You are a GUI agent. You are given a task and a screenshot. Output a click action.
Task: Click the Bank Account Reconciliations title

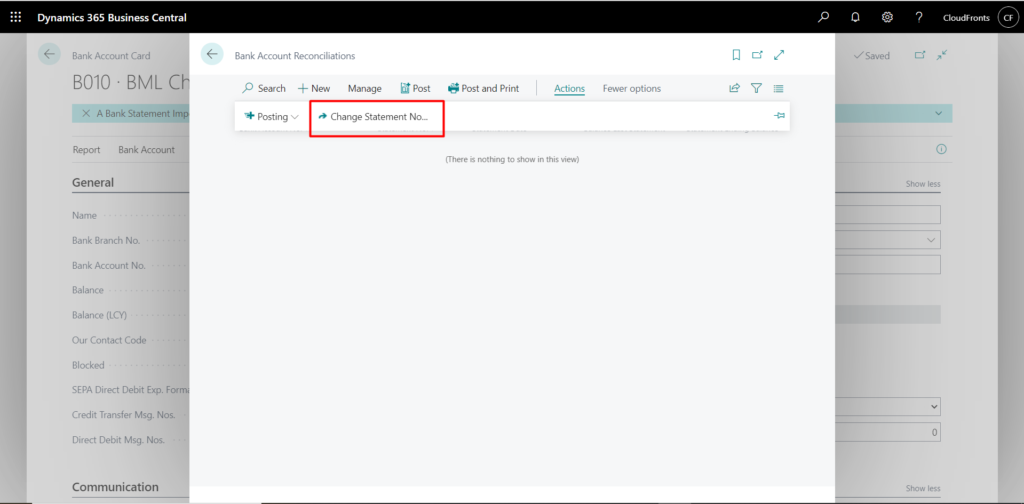(295, 55)
